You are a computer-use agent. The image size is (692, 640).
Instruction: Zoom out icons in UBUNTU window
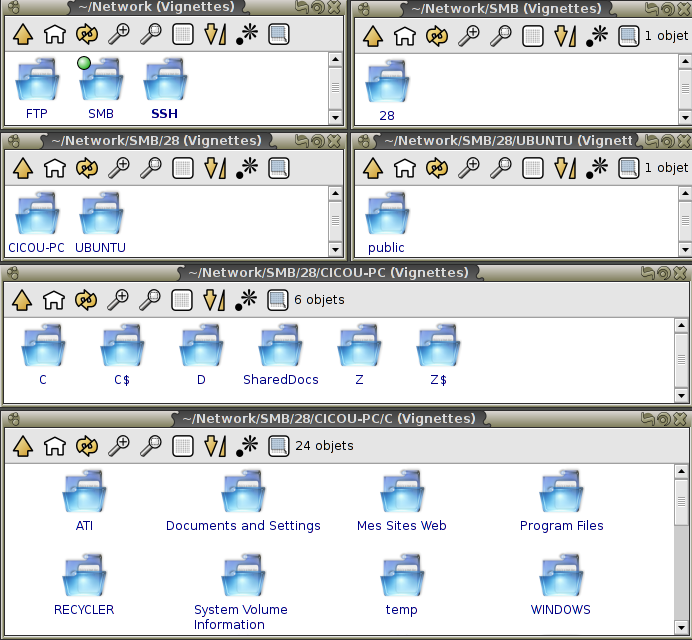tap(501, 168)
